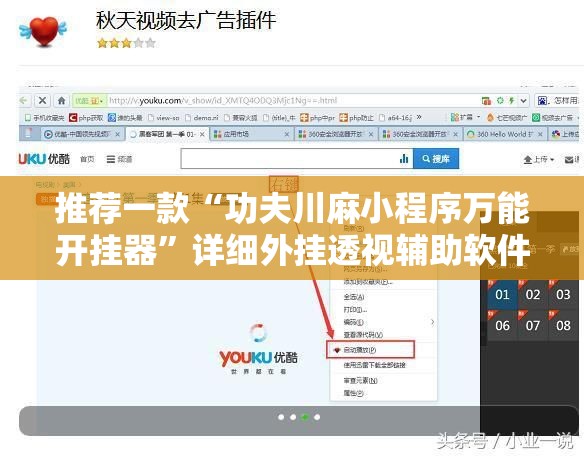Image resolution: width=584 pixels, height=456 pixels.
Task: Open the php中pr bookmark
Action: 317,118
